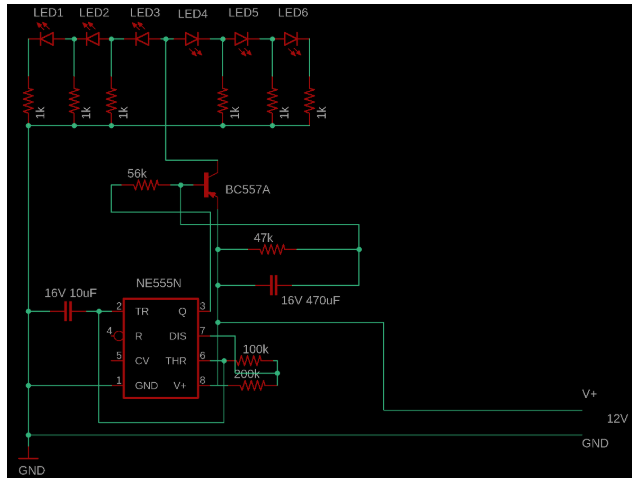Click the LED2 diode symbol
The height and width of the screenshot is (491, 637).
[x=93, y=39]
